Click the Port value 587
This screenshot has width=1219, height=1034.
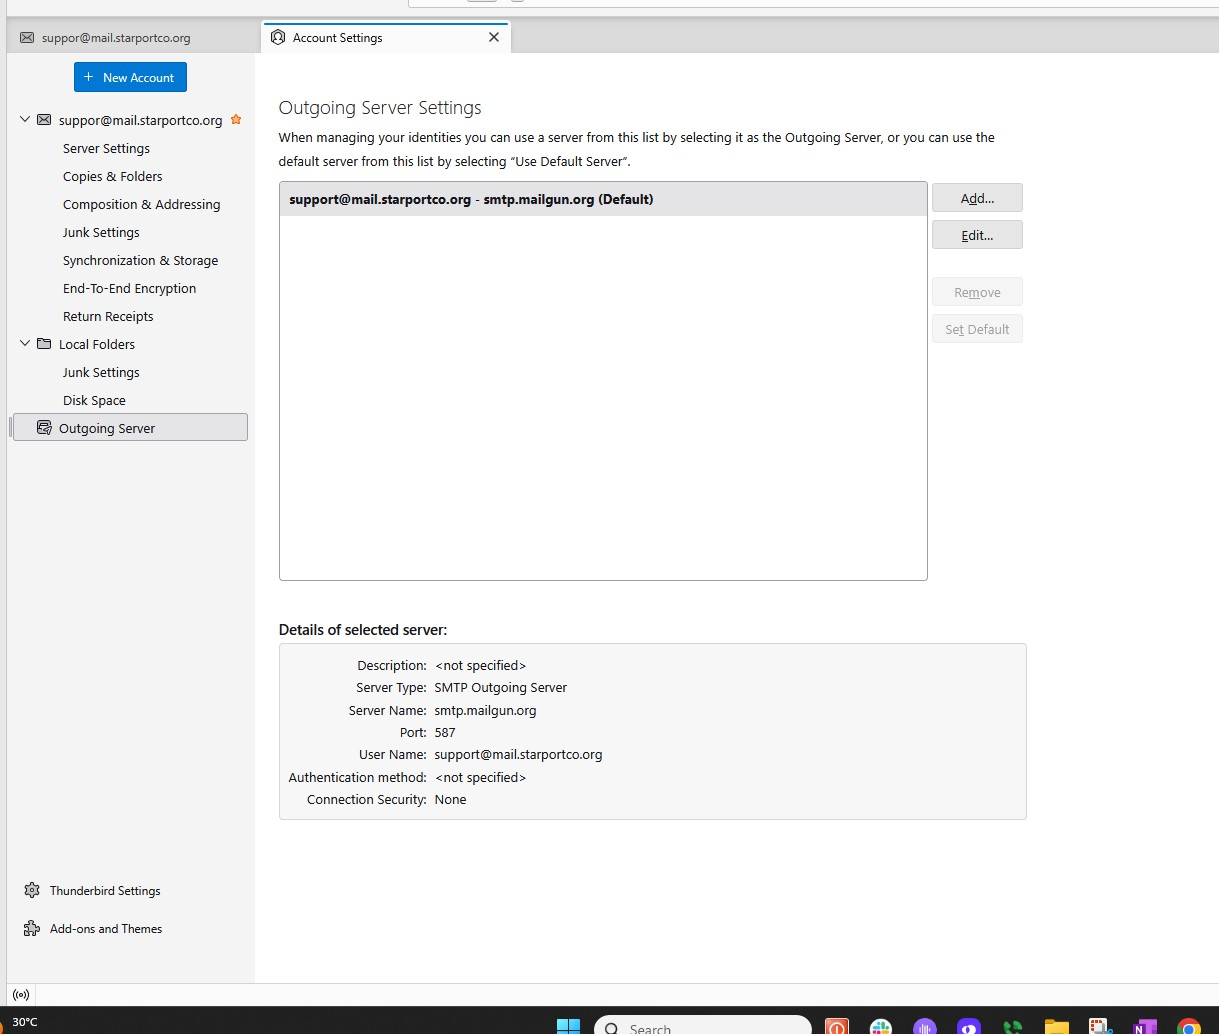coord(445,732)
